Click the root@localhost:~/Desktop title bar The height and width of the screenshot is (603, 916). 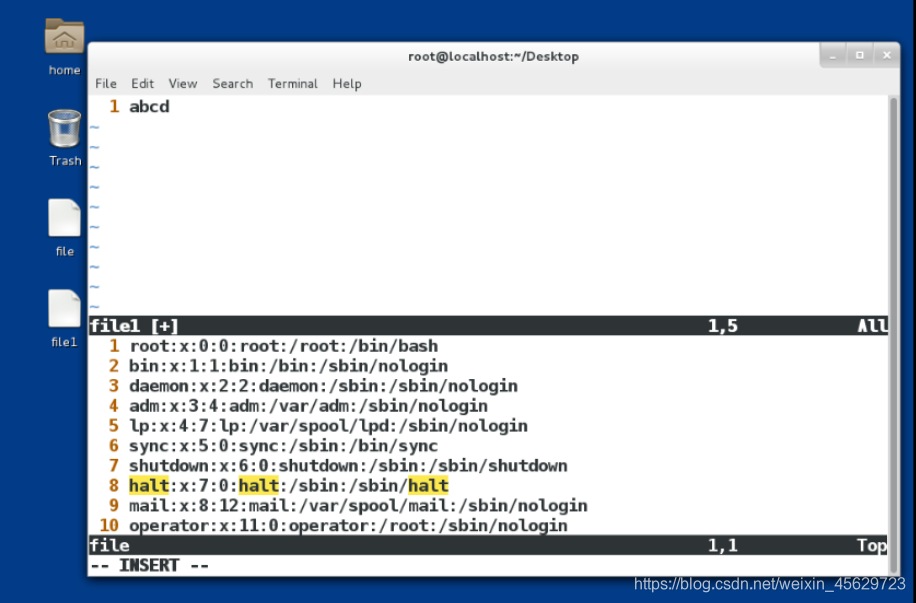pos(494,56)
